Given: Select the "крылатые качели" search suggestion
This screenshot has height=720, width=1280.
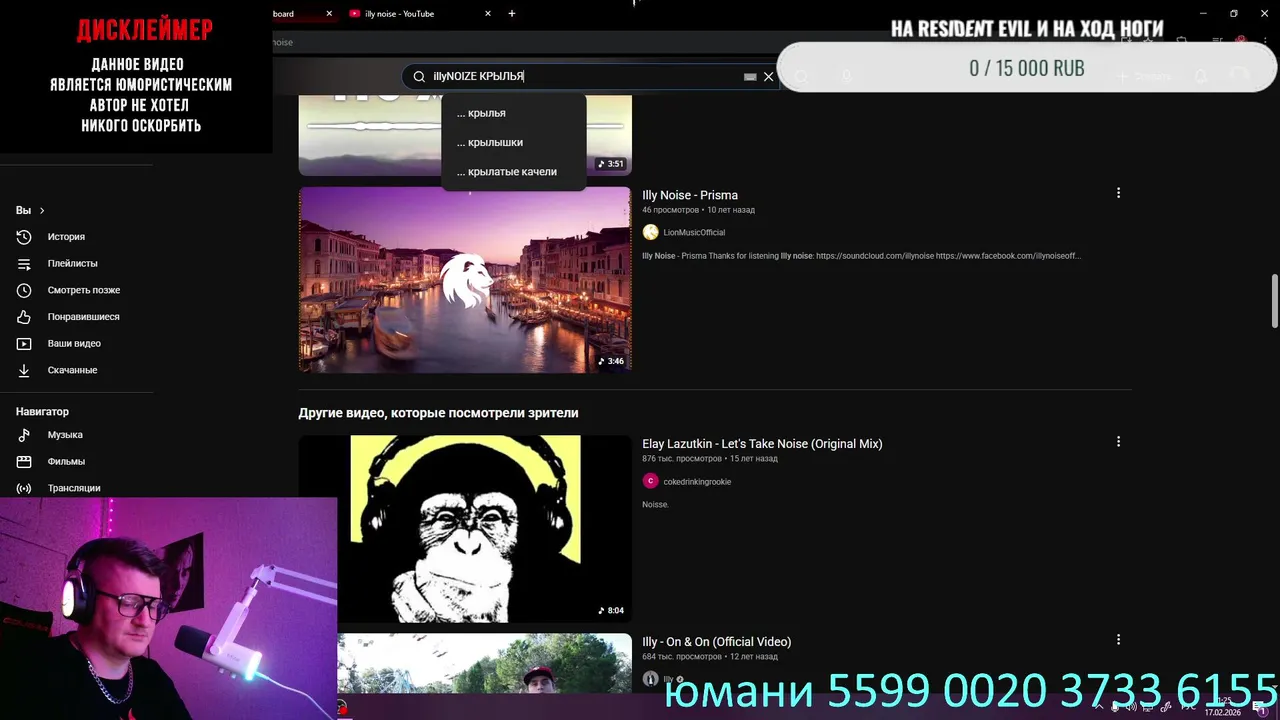Looking at the screenshot, I should (x=513, y=171).
